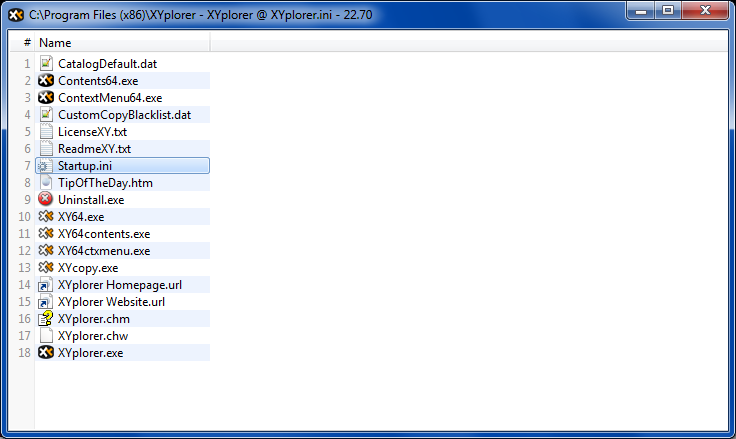Click the XY64ctxmenu.exe icon

point(46,250)
